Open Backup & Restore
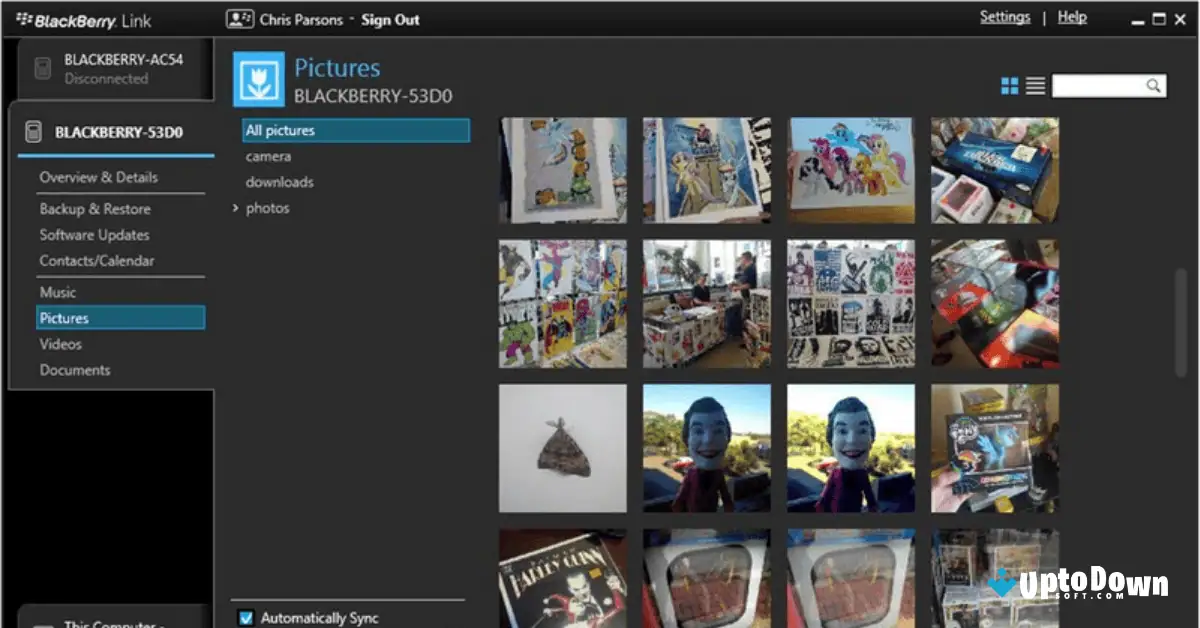Screen dimensions: 1200x628 pos(95,208)
